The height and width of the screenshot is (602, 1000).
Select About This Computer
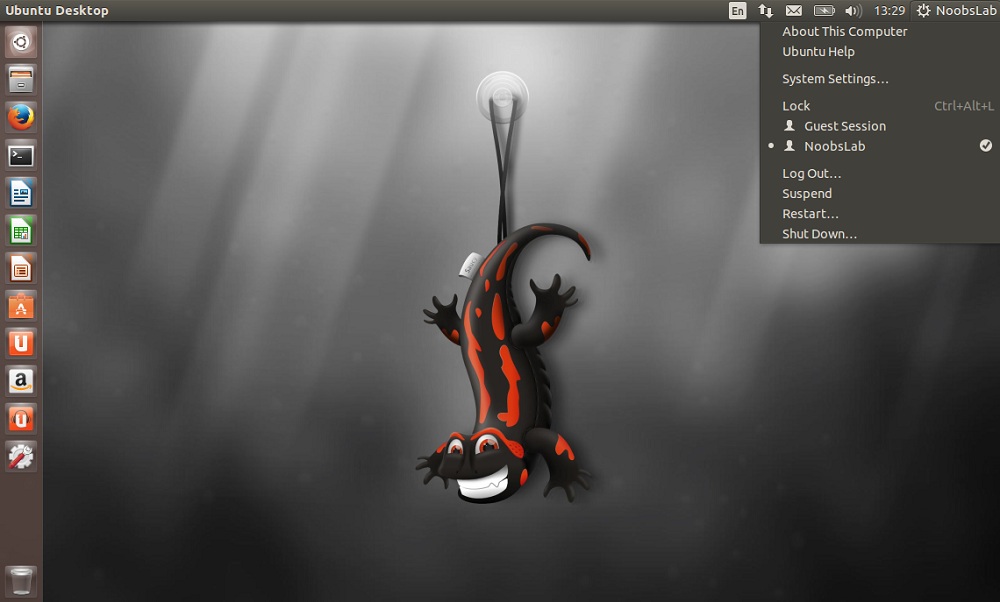tap(844, 31)
